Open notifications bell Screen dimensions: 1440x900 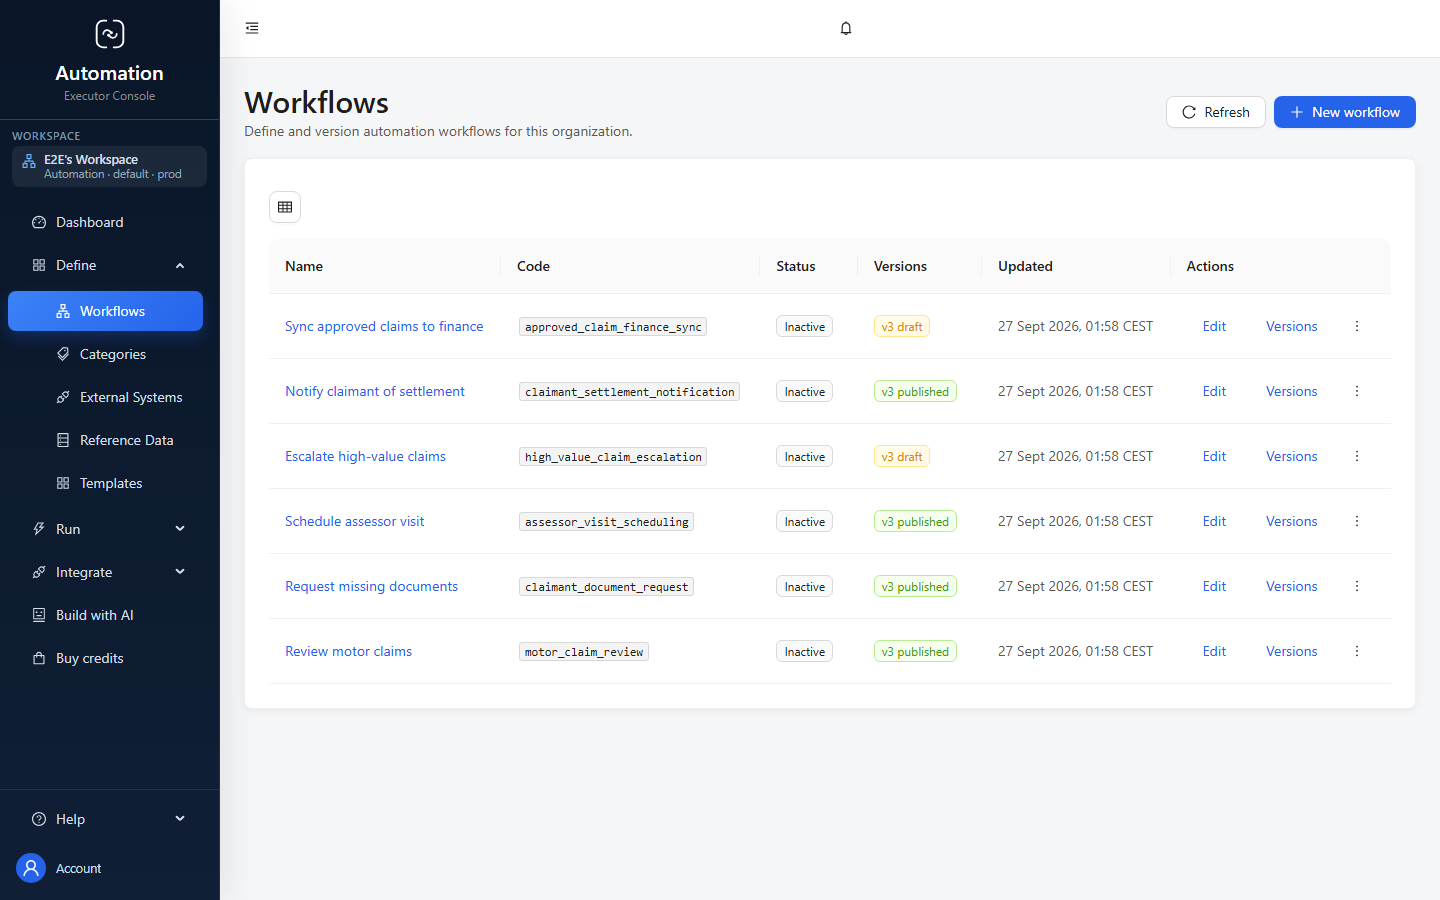click(846, 28)
